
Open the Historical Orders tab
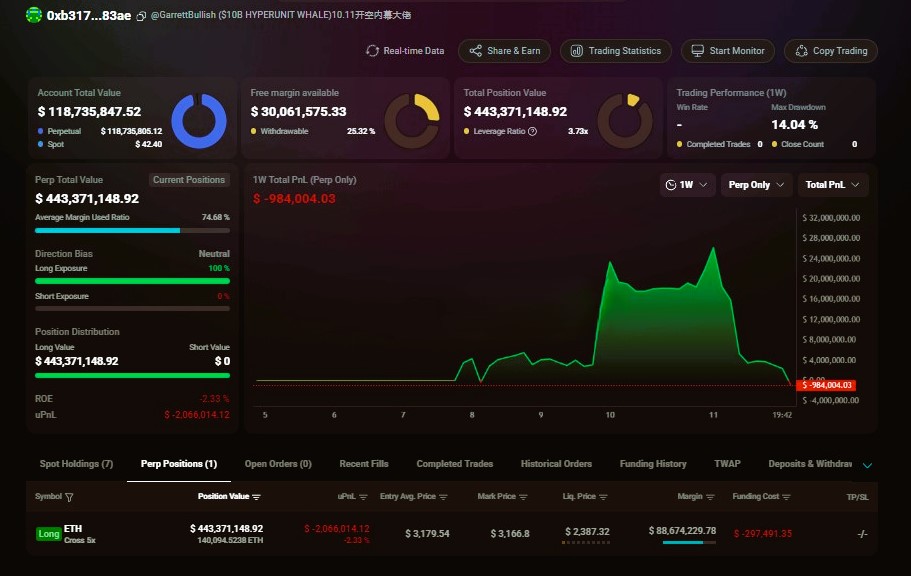(556, 464)
